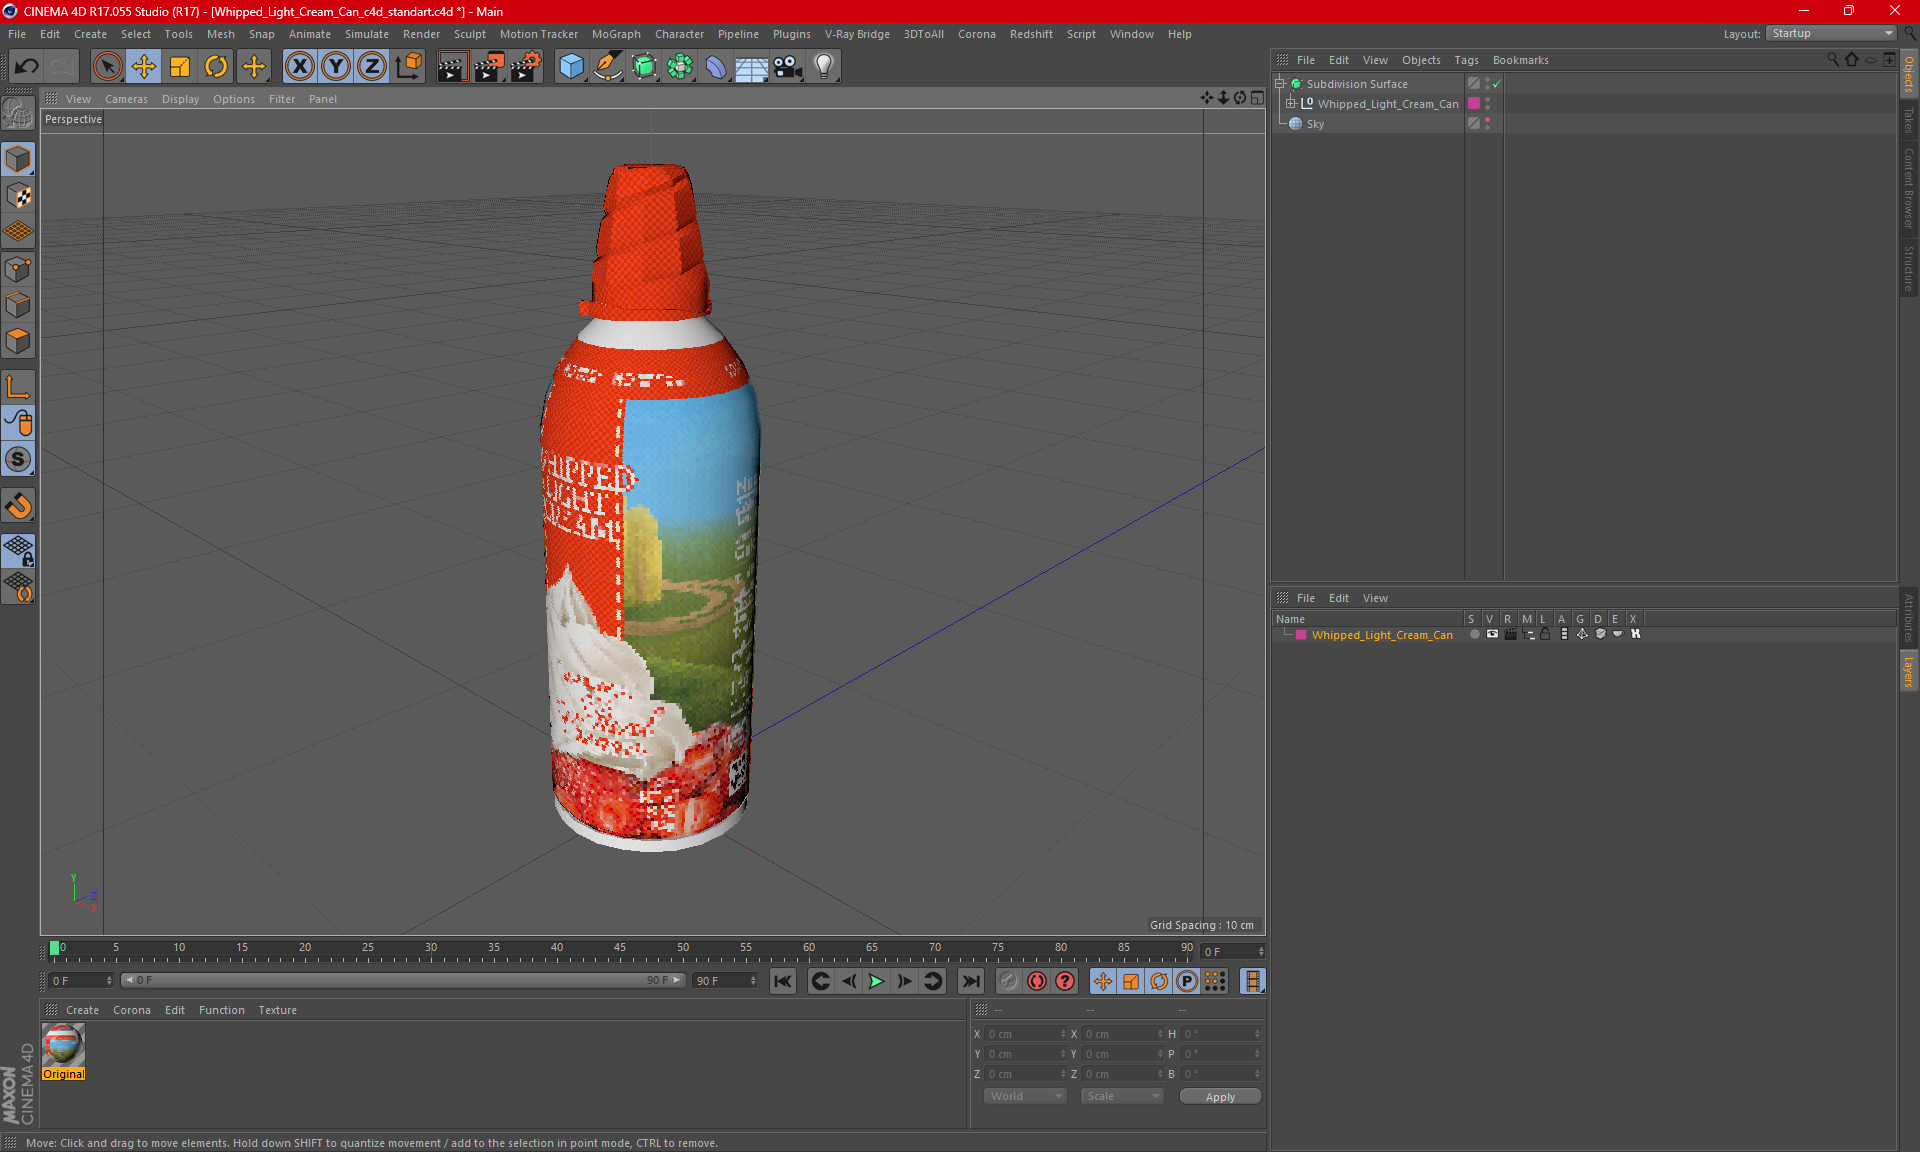The image size is (1920, 1152).
Task: Go to end of animation
Action: pos(970,981)
